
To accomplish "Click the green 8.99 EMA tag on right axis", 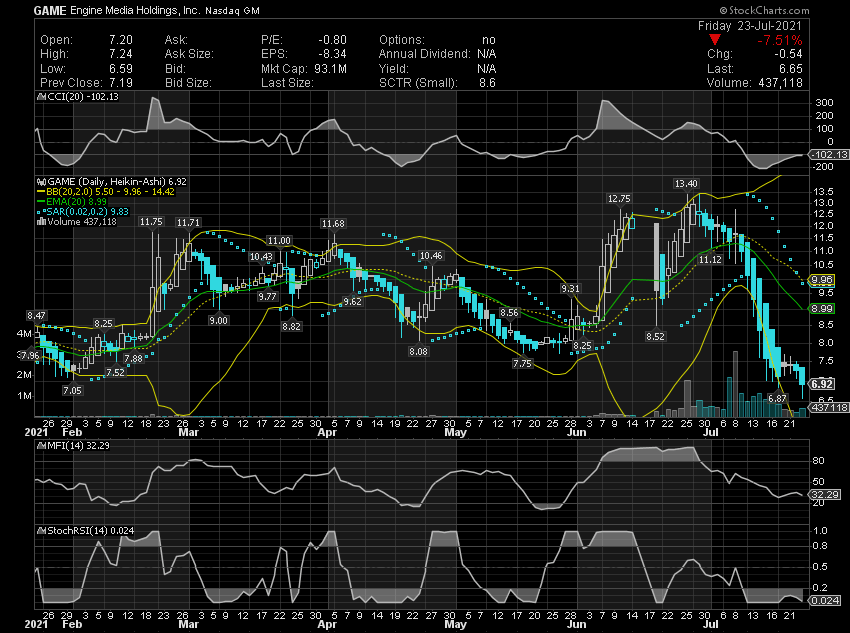I will 822,308.
